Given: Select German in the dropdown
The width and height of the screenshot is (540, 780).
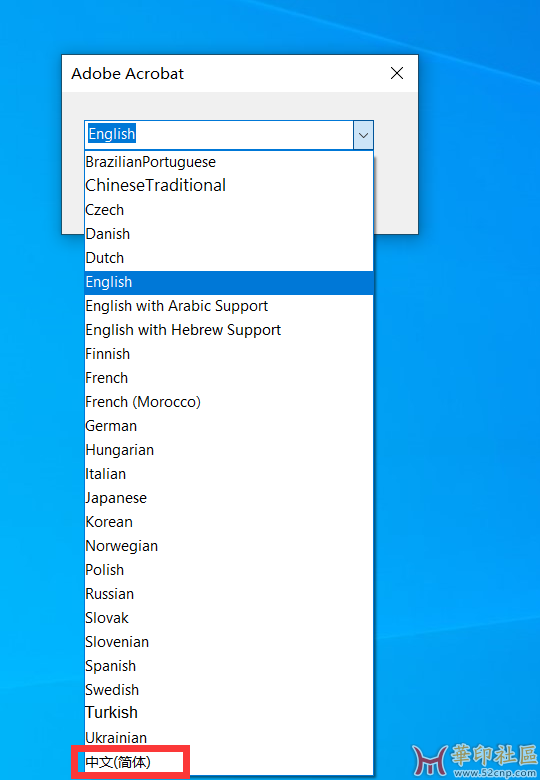Looking at the screenshot, I should click(x=229, y=426).
